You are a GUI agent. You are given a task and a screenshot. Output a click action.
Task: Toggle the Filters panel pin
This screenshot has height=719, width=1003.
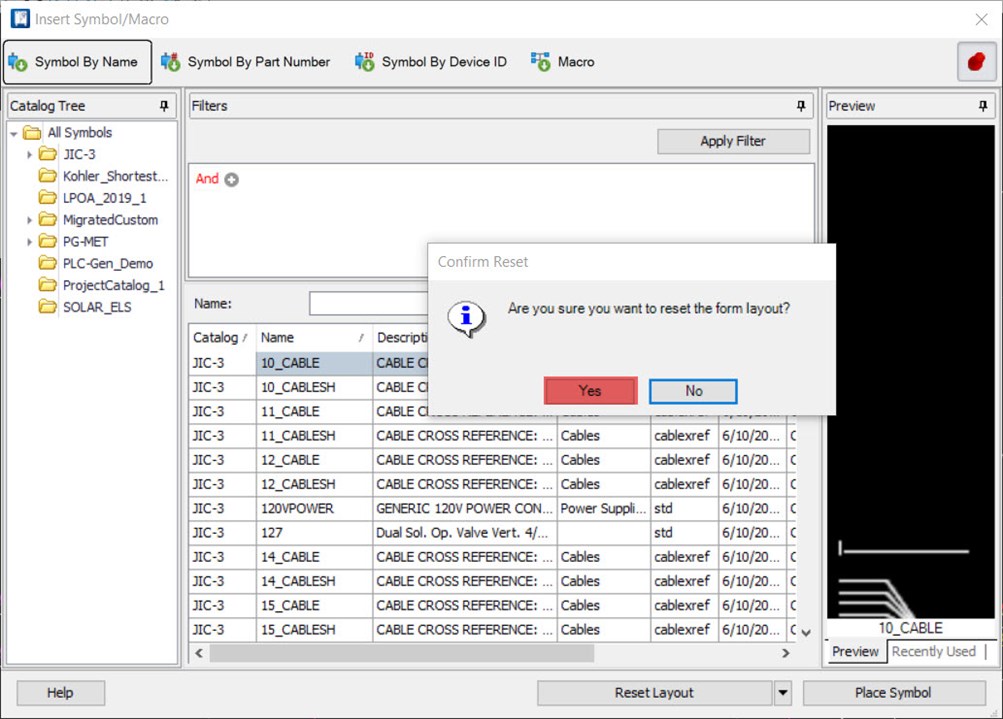tap(799, 105)
